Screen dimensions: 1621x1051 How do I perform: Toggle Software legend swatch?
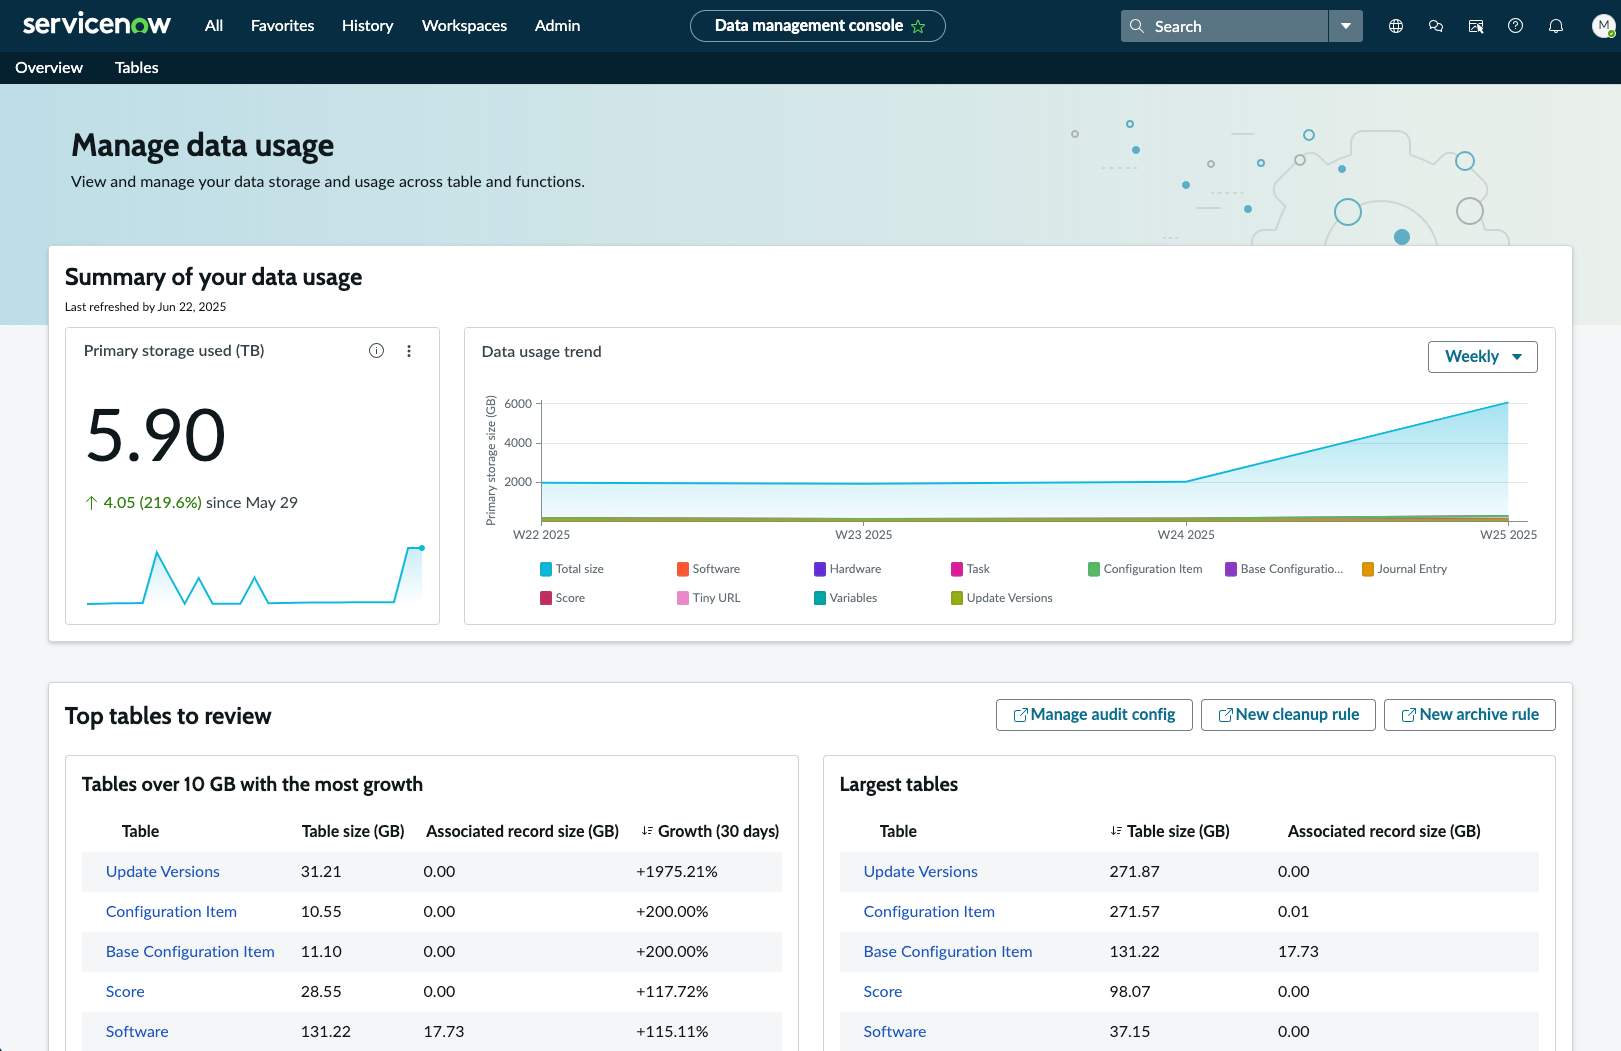683,569
